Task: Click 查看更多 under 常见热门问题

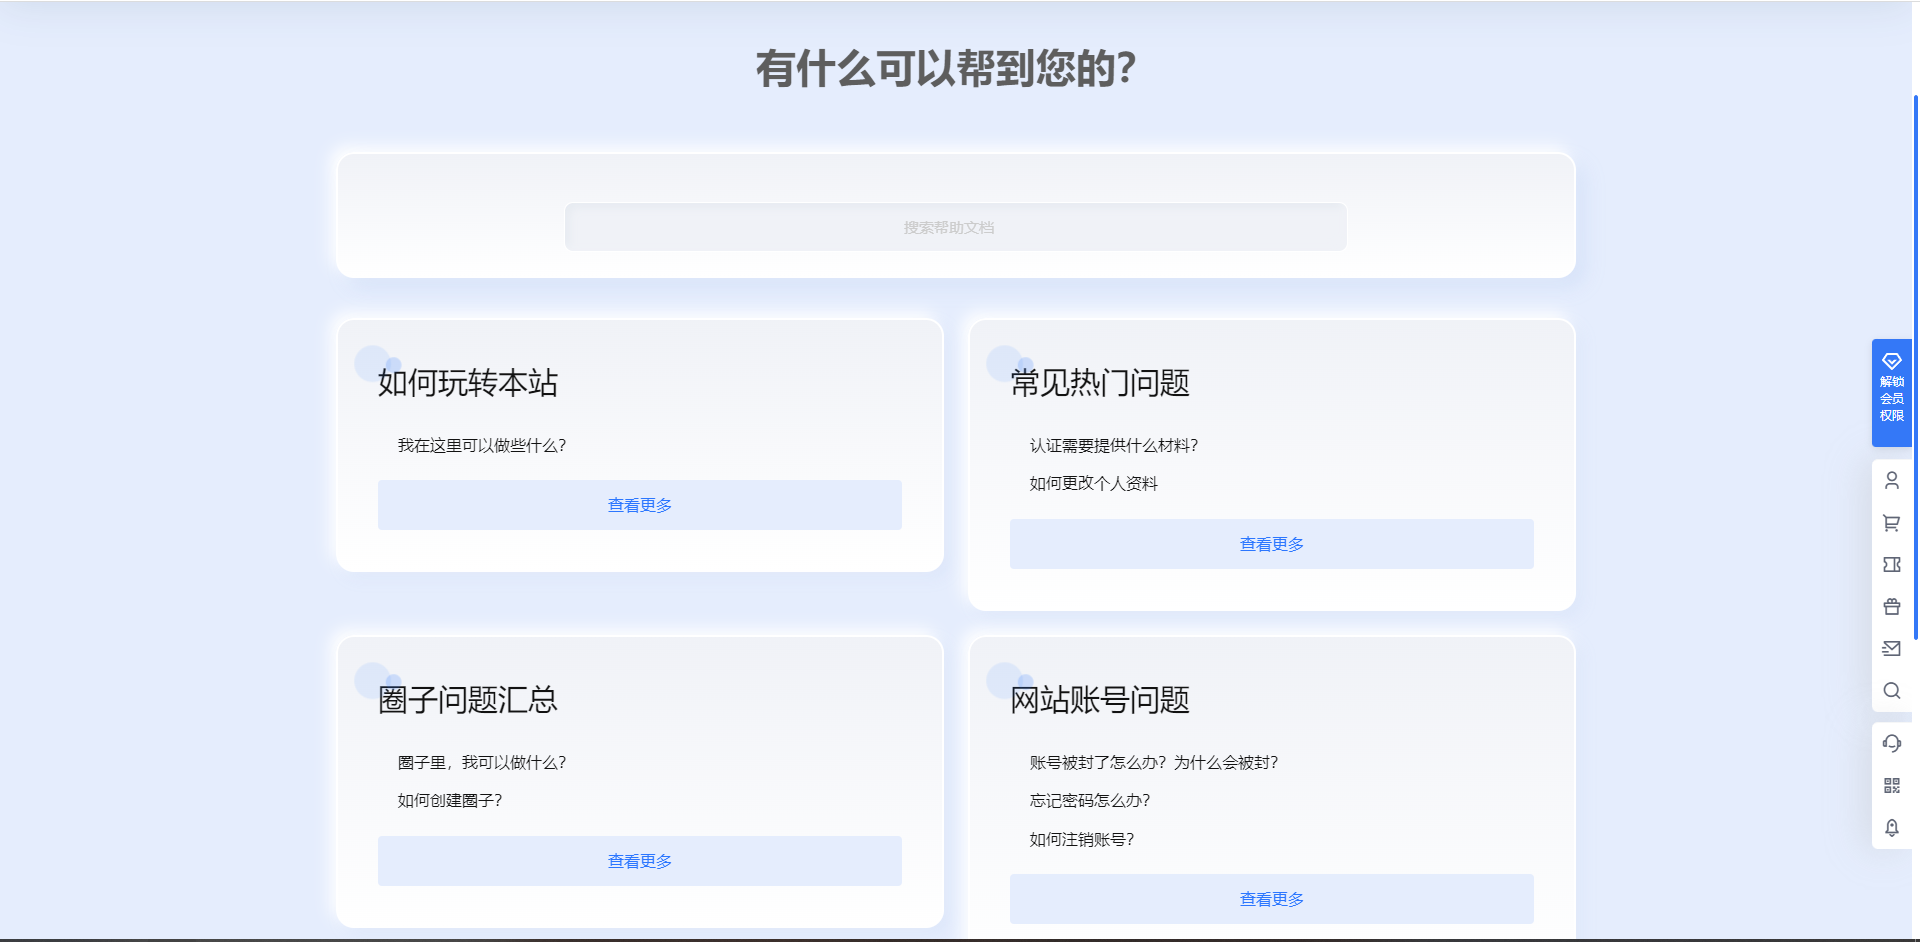Action: click(1271, 544)
